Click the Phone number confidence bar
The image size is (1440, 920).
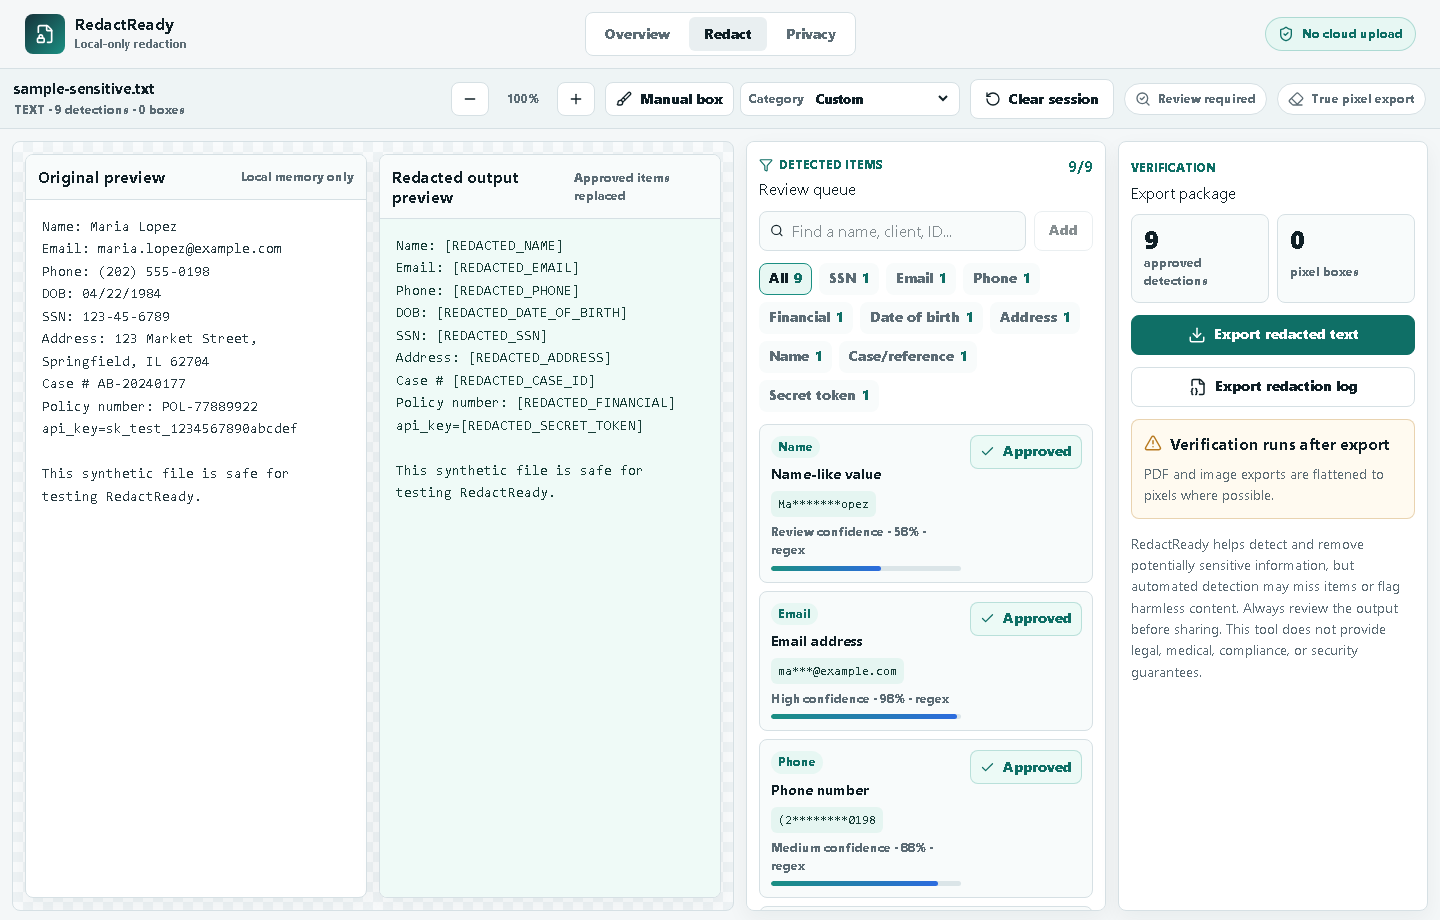click(x=866, y=884)
